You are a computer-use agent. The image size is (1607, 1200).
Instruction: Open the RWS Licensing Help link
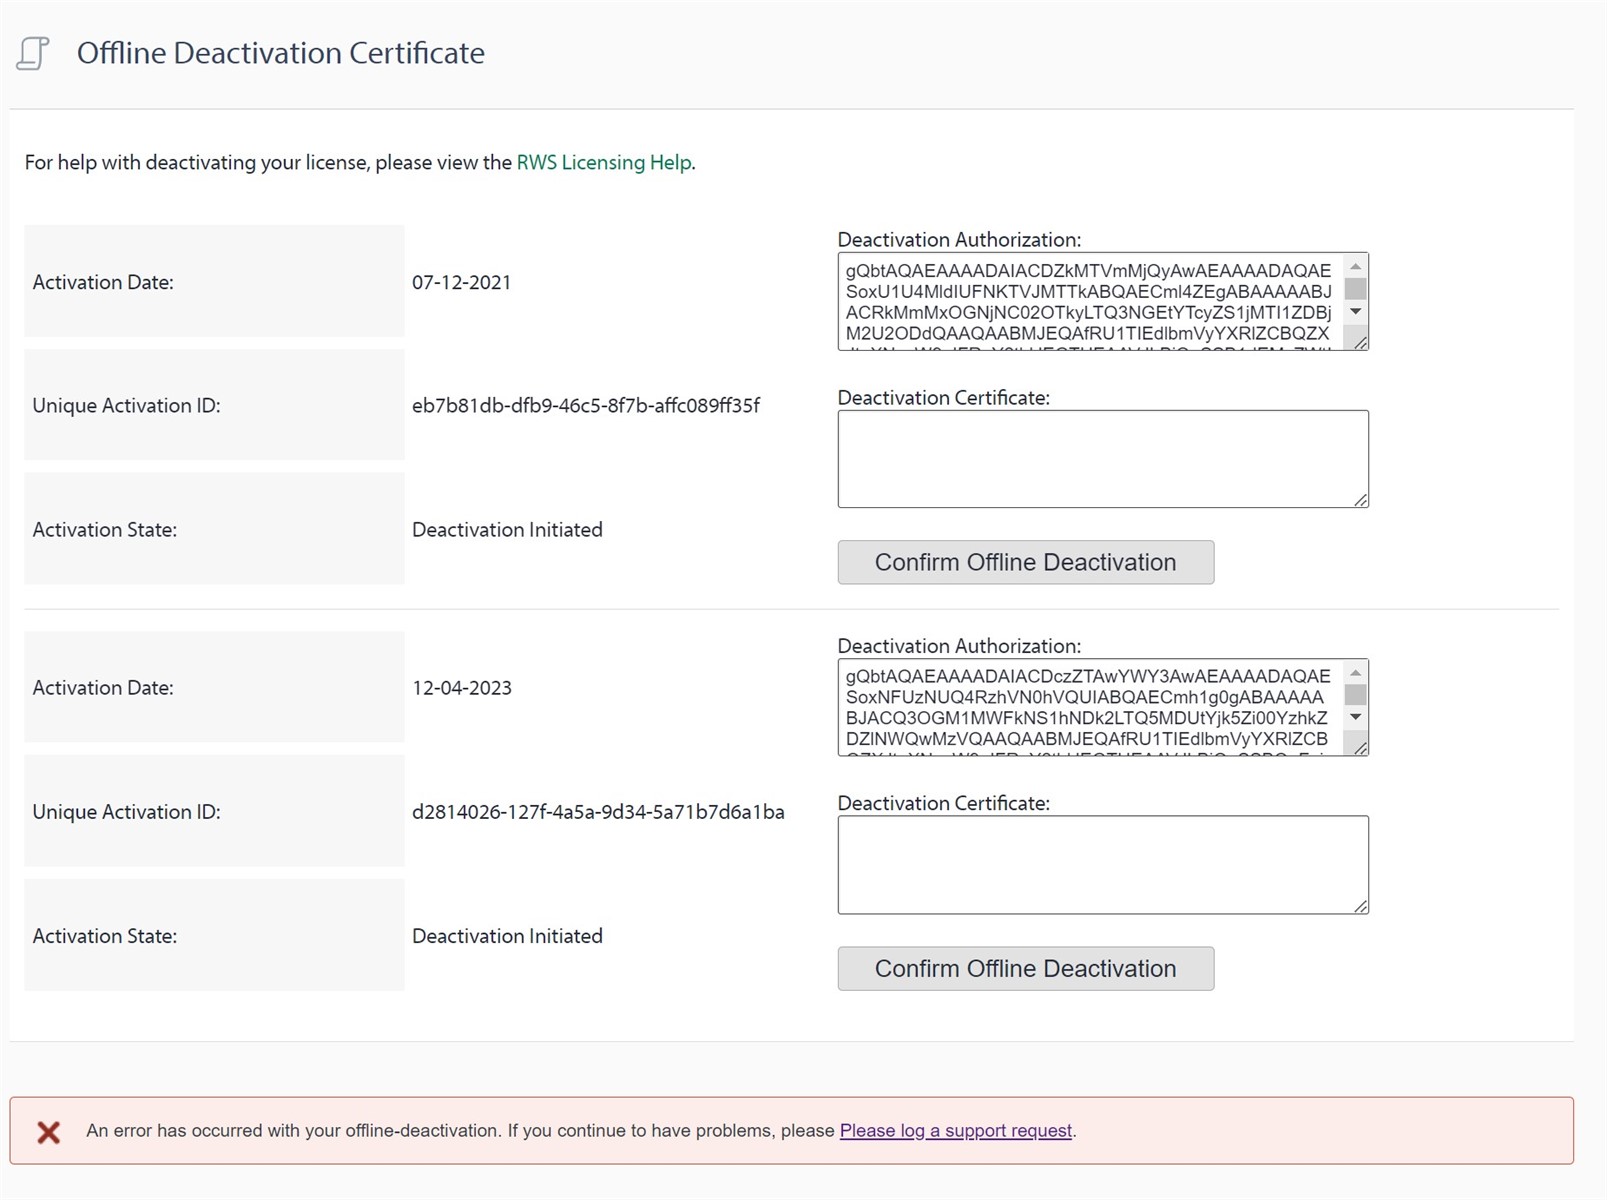tap(603, 162)
